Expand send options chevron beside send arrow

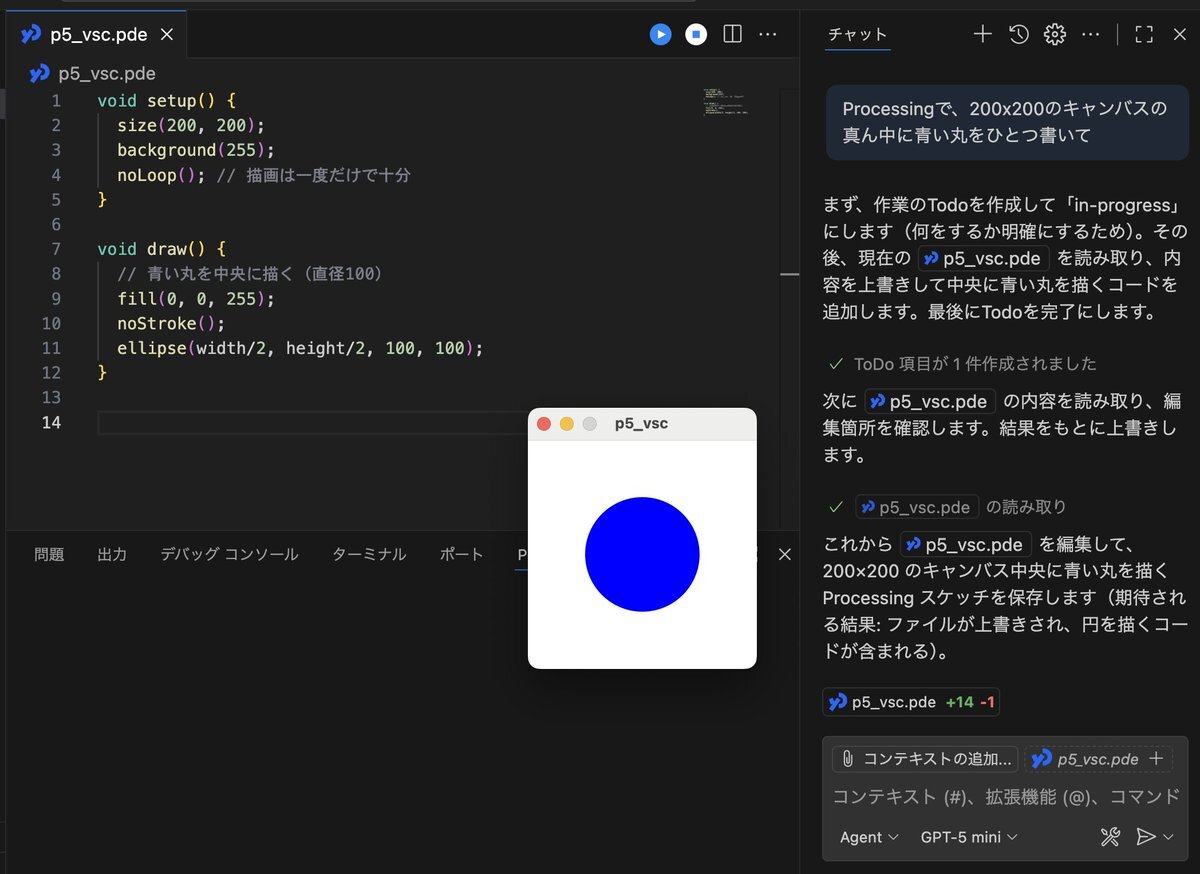click(1168, 837)
